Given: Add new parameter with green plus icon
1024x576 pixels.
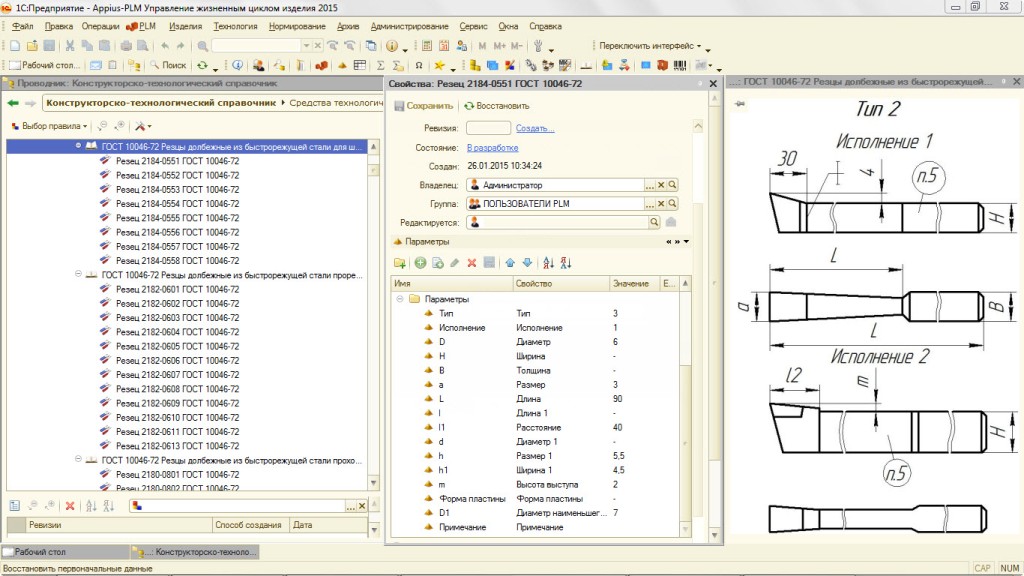Looking at the screenshot, I should [420, 263].
